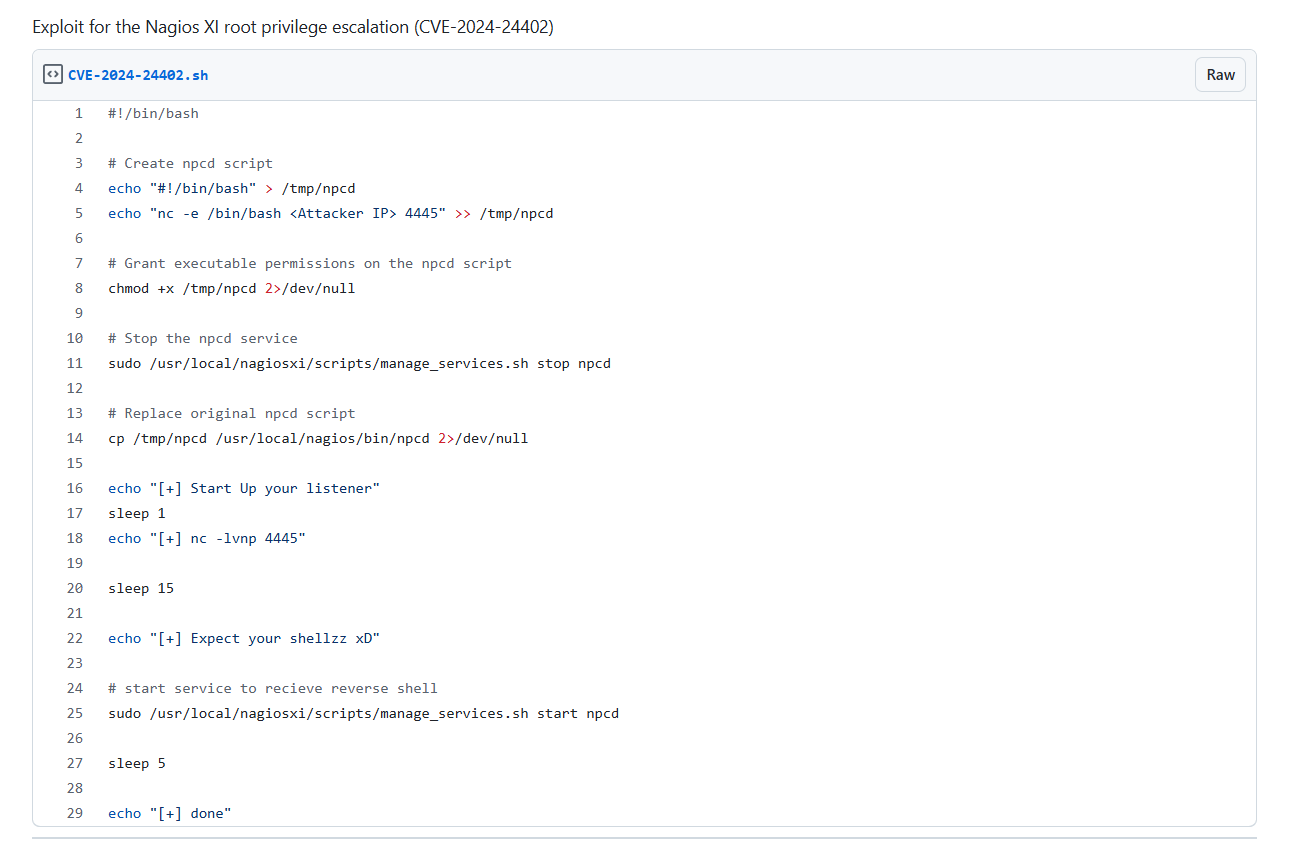Screen dimensions: 1291x841
Task: Click the echo "[+] Start Up your listener" line
Action: click(244, 488)
